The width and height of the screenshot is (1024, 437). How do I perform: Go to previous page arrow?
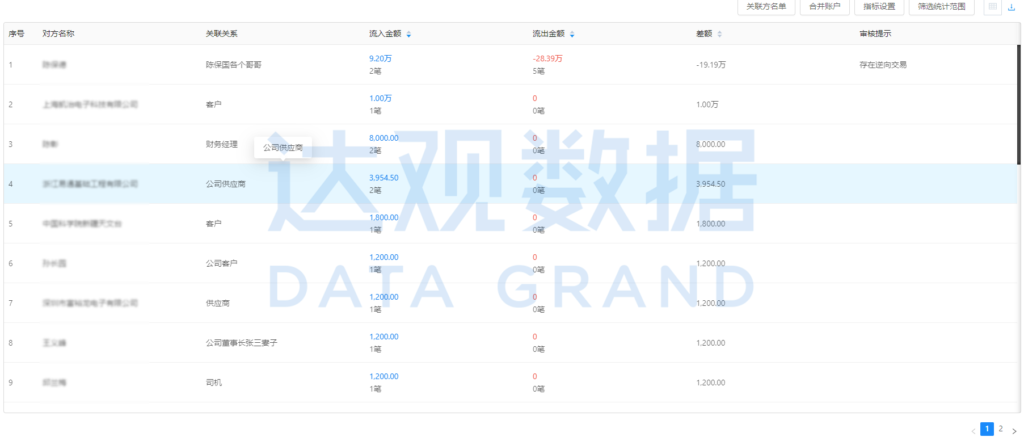[x=974, y=430]
